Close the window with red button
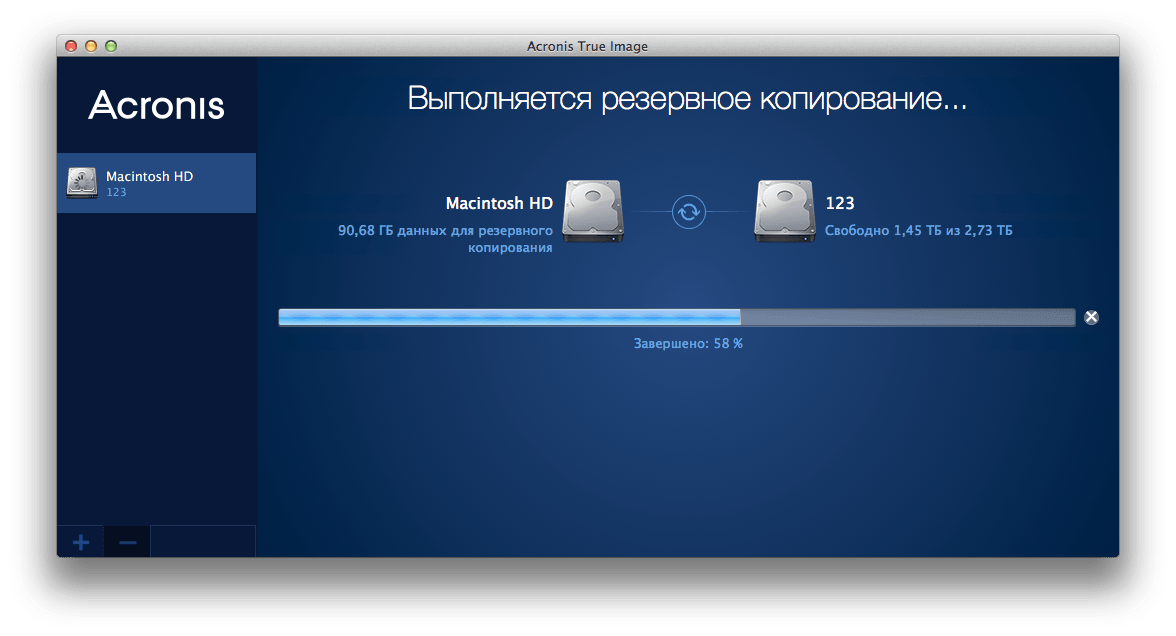The width and height of the screenshot is (1176, 636). tap(71, 46)
